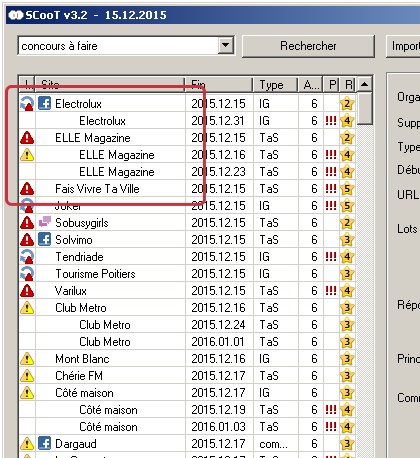Click red warning icon for Varilux

[27, 291]
